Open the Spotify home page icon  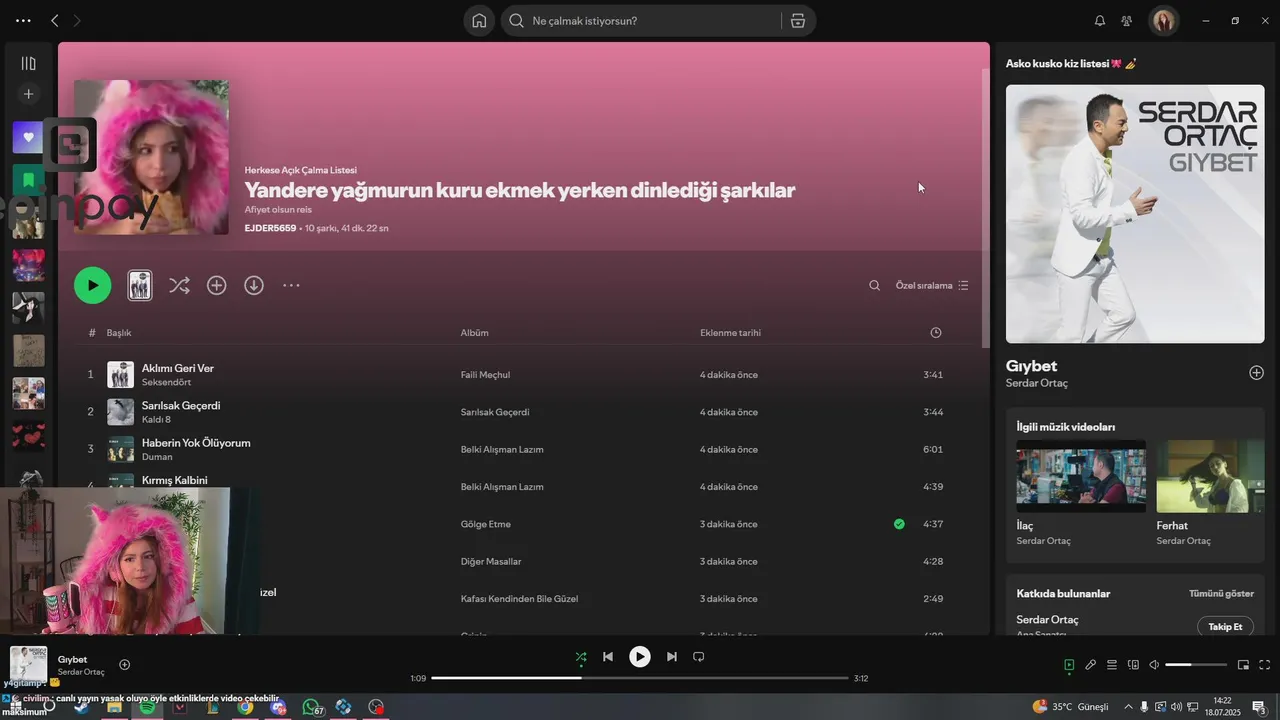coord(479,20)
